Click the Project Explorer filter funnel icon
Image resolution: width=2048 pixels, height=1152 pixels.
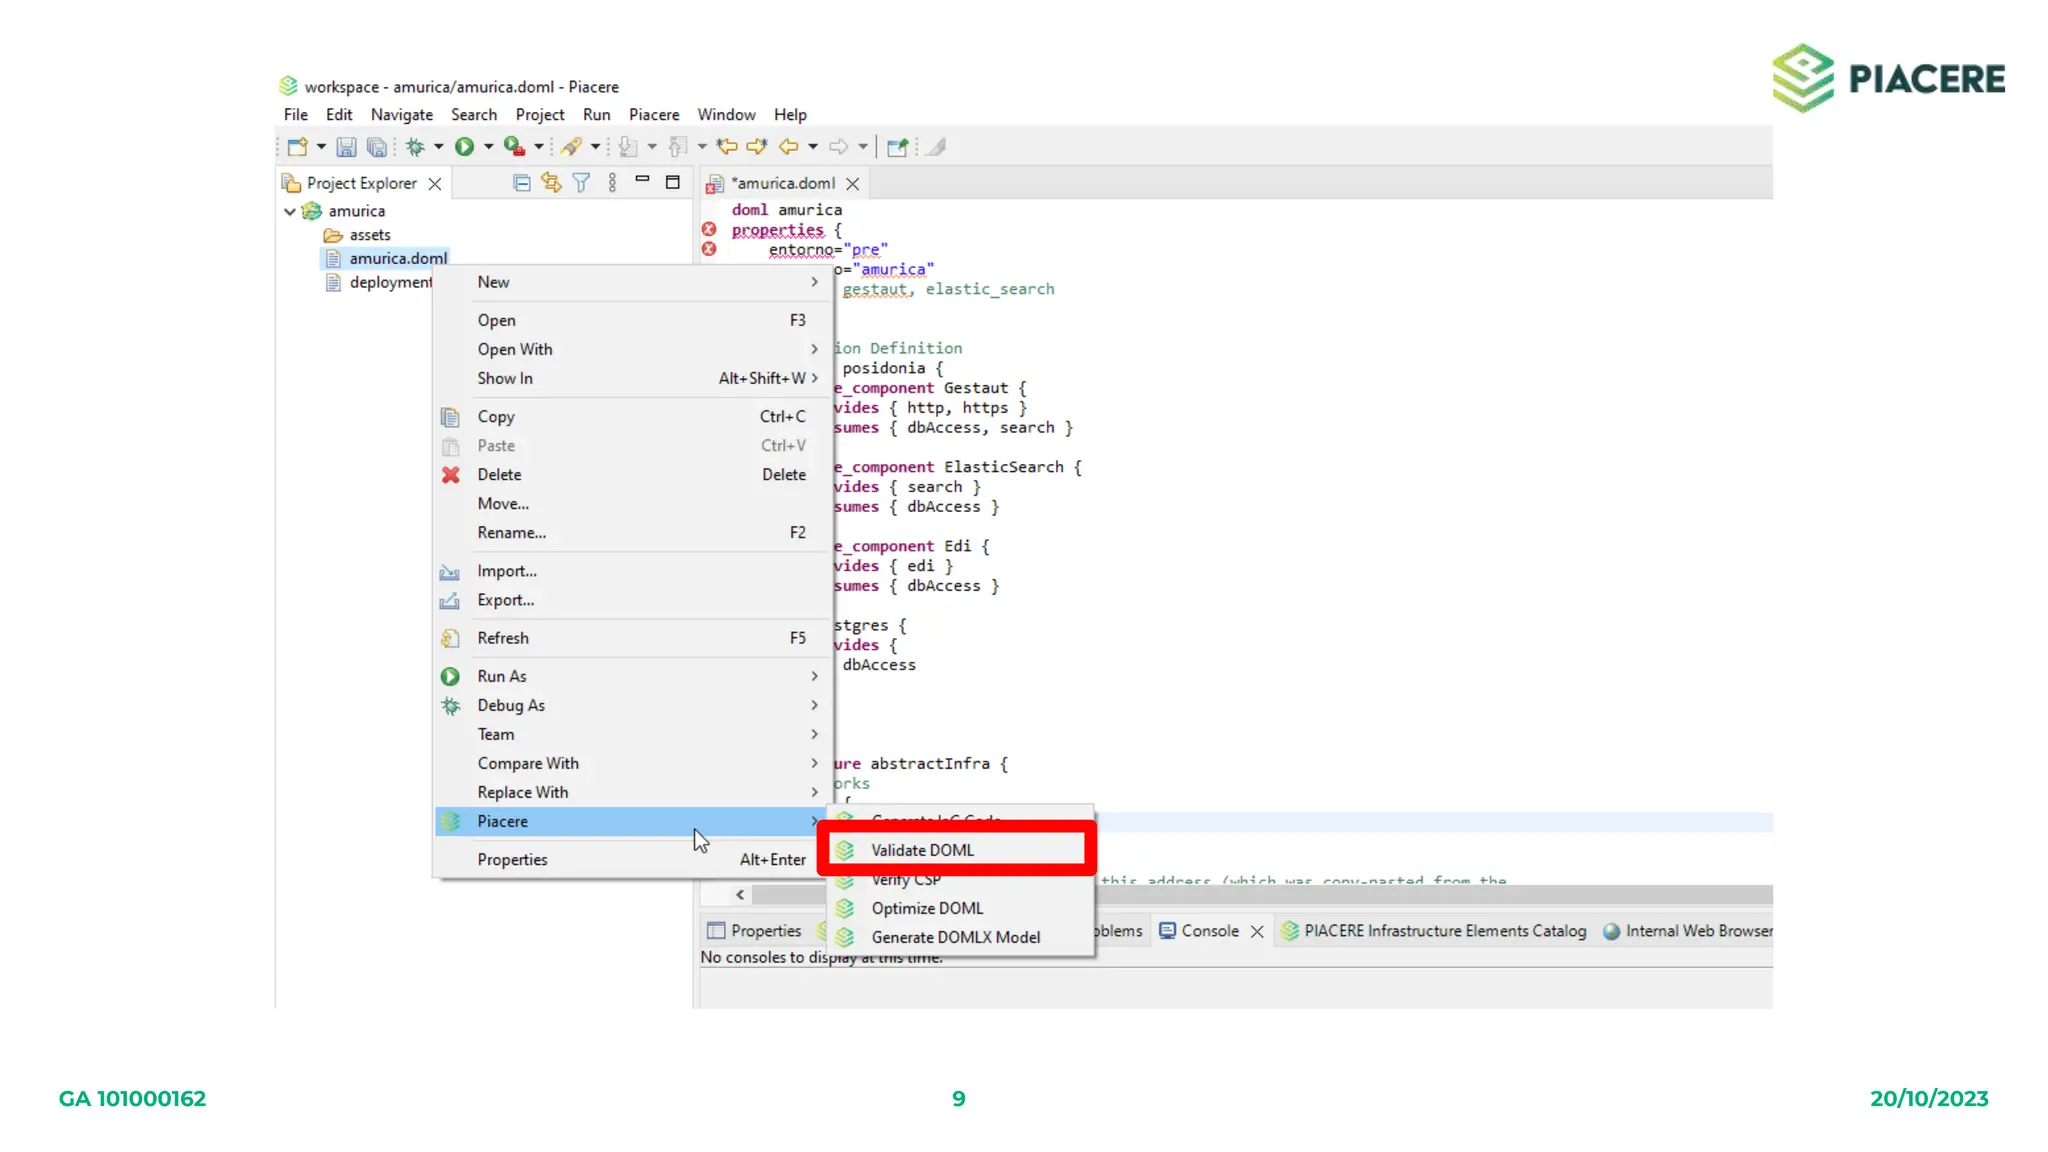(581, 183)
